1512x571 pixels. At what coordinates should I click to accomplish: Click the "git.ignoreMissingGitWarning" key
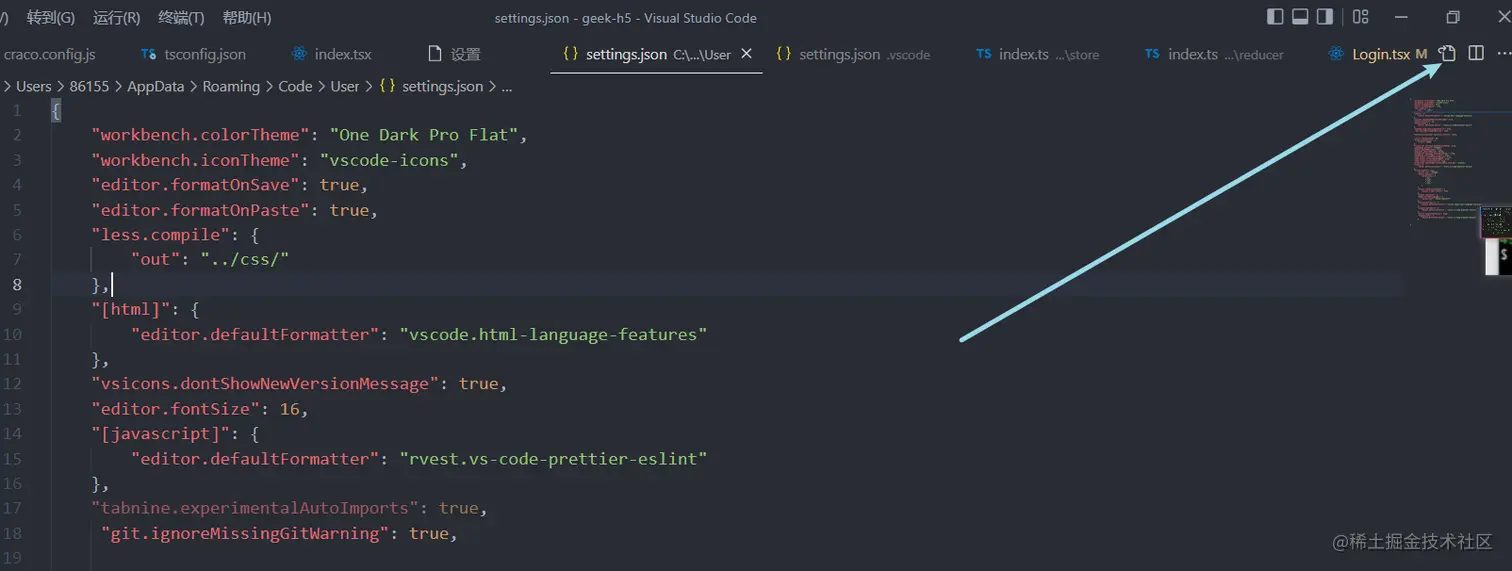(244, 533)
